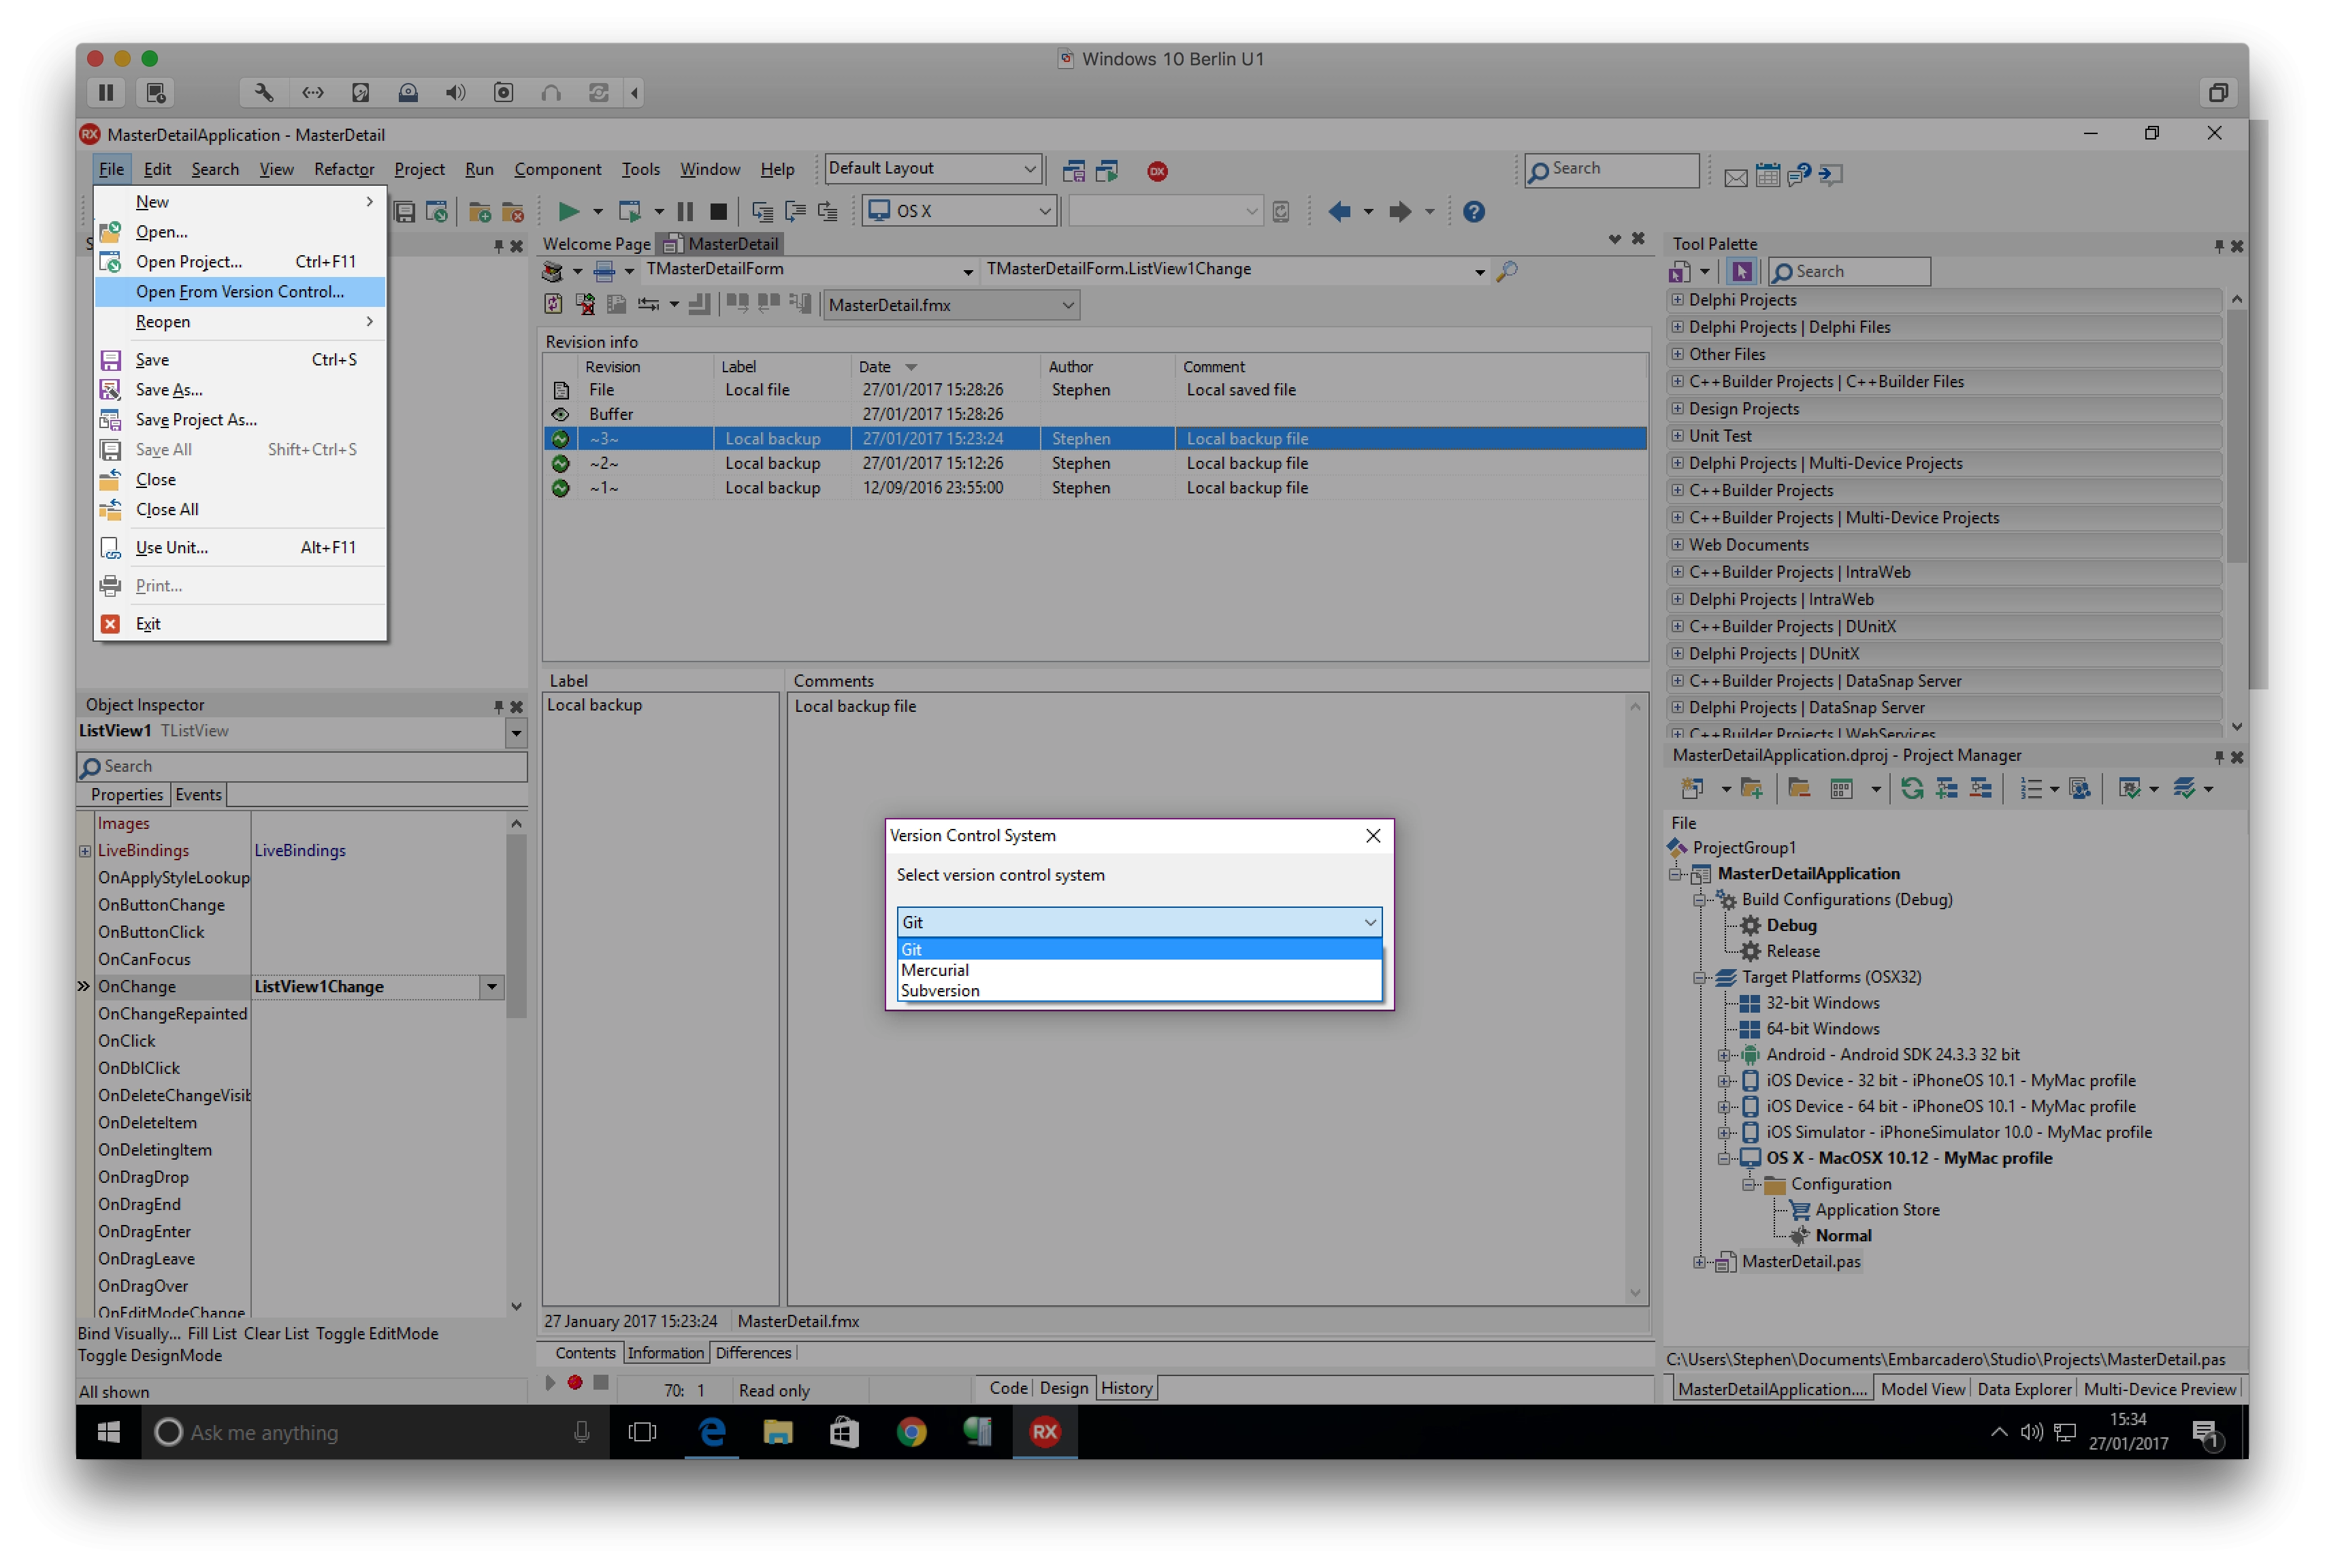Open the Default Layout dropdown
The height and width of the screenshot is (1568, 2325).
[x=1030, y=169]
